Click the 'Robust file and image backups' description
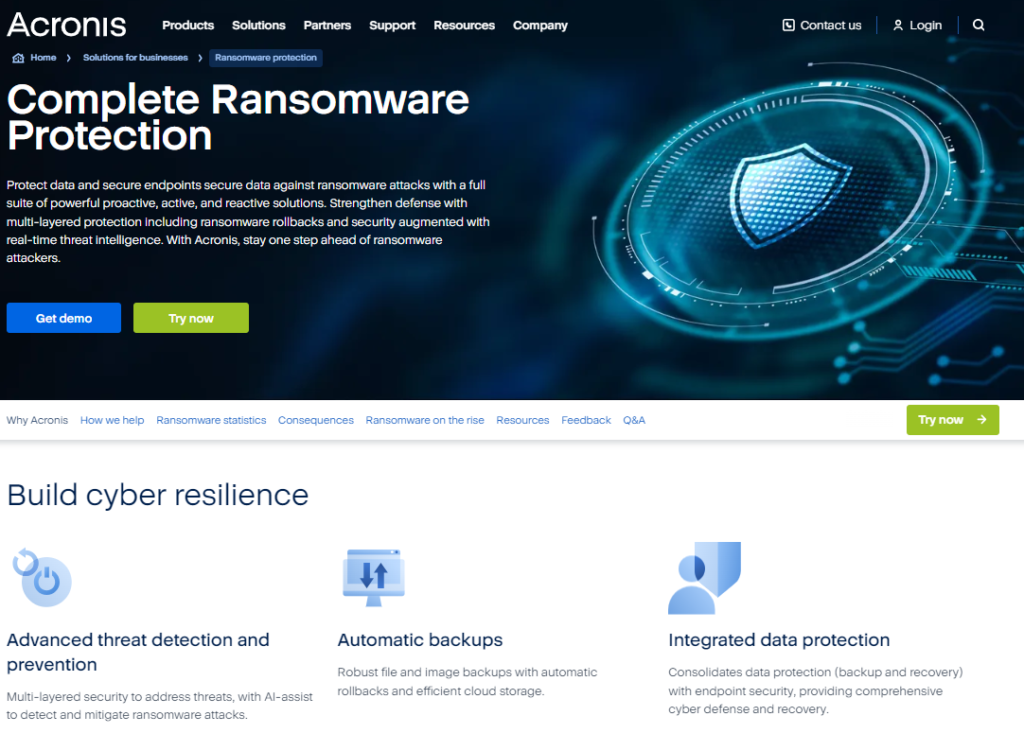Viewport: 1024px width, 751px height. coord(467,681)
